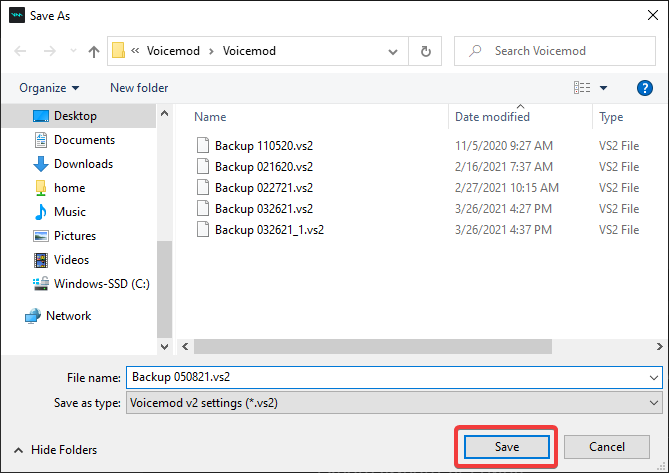Create a New folder
The width and height of the screenshot is (669, 473).
tap(139, 88)
